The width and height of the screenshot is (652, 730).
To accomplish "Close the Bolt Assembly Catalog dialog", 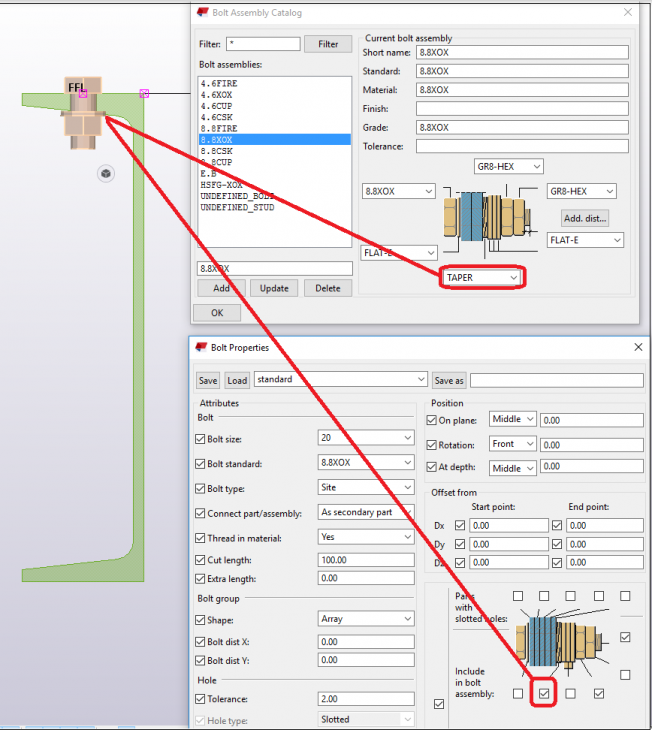I will 628,13.
